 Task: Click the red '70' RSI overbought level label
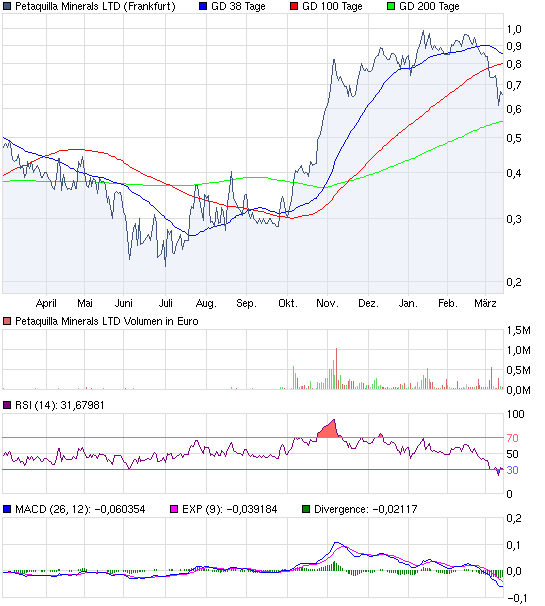click(x=513, y=438)
